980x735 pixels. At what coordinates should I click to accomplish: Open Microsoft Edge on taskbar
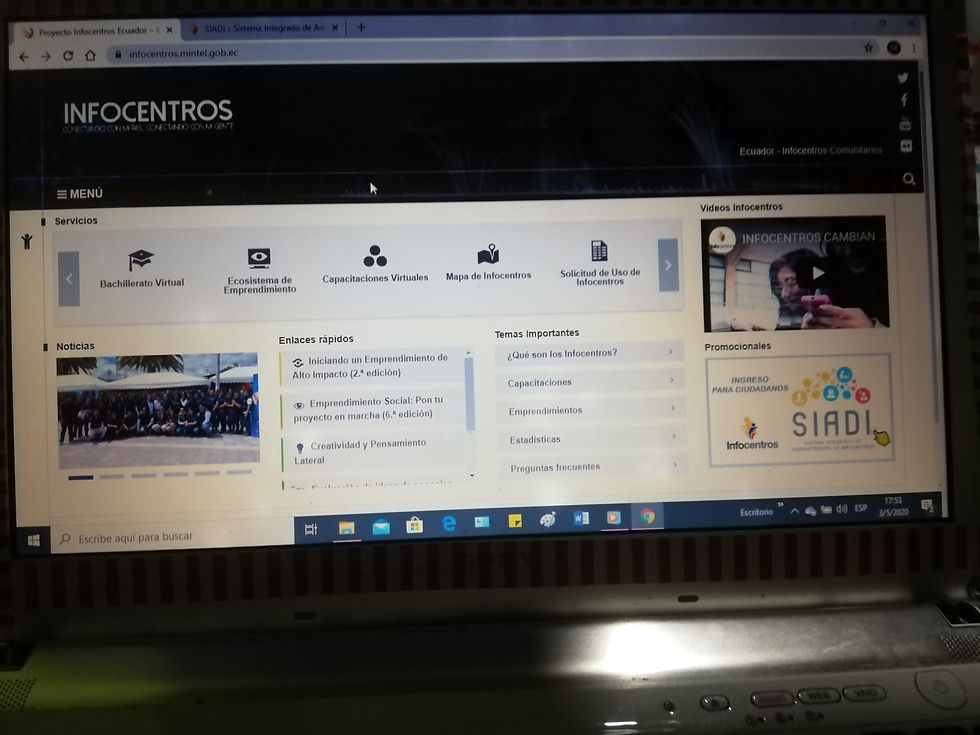coord(449,524)
